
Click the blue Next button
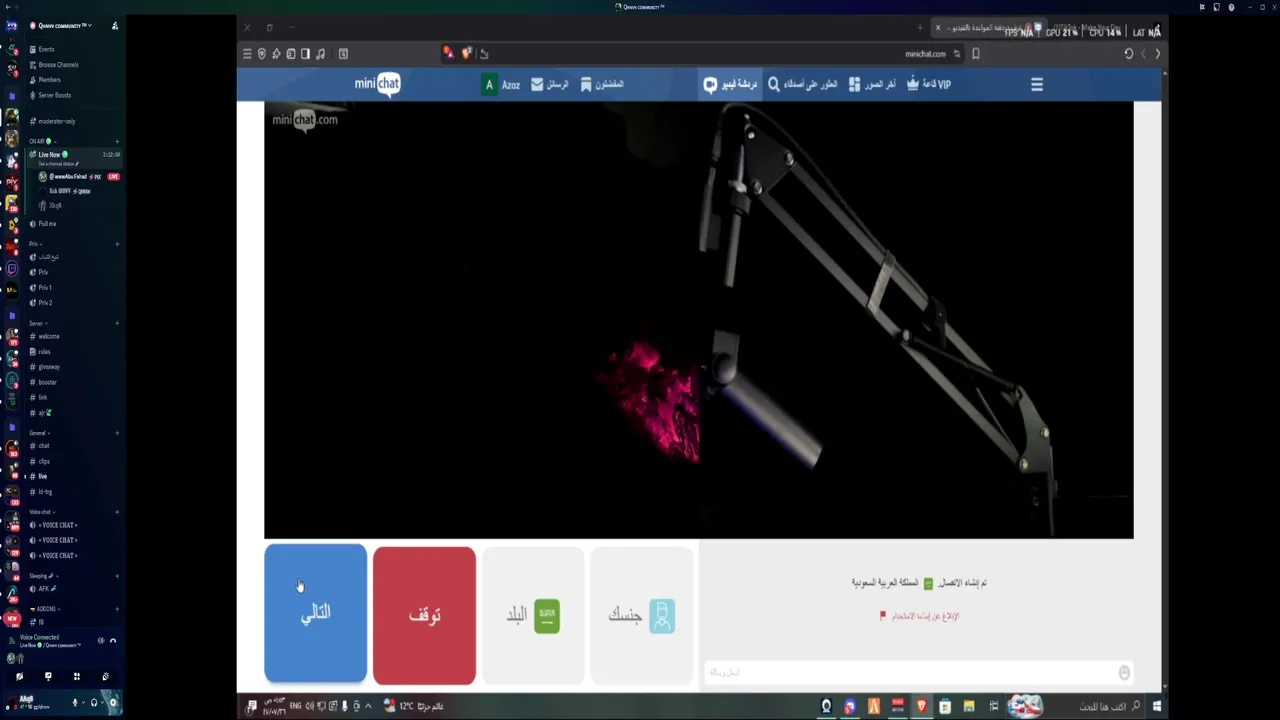(315, 614)
